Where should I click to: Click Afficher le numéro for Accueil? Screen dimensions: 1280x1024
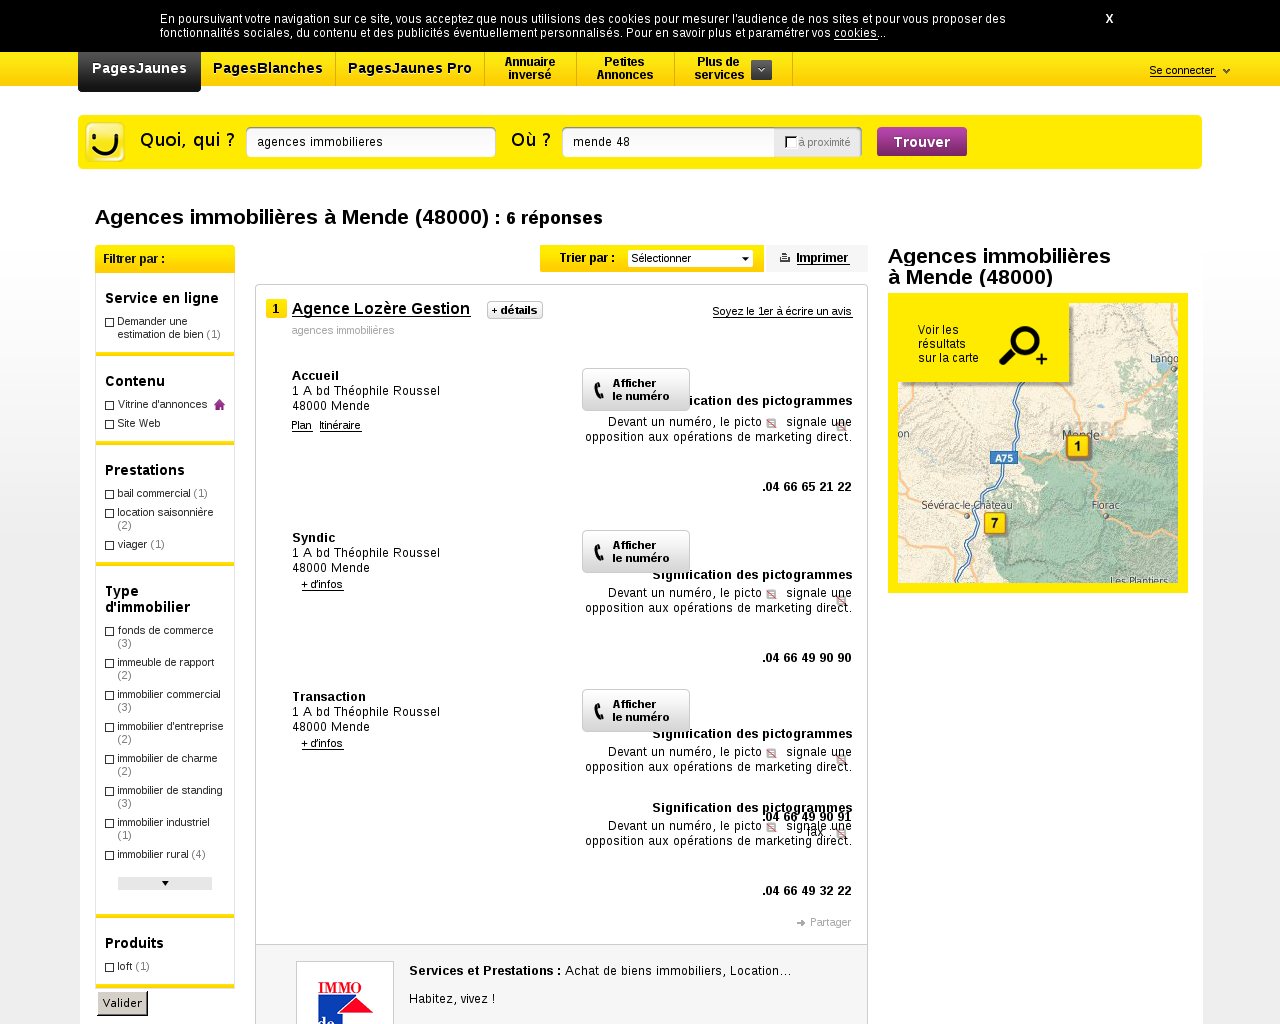pos(636,389)
